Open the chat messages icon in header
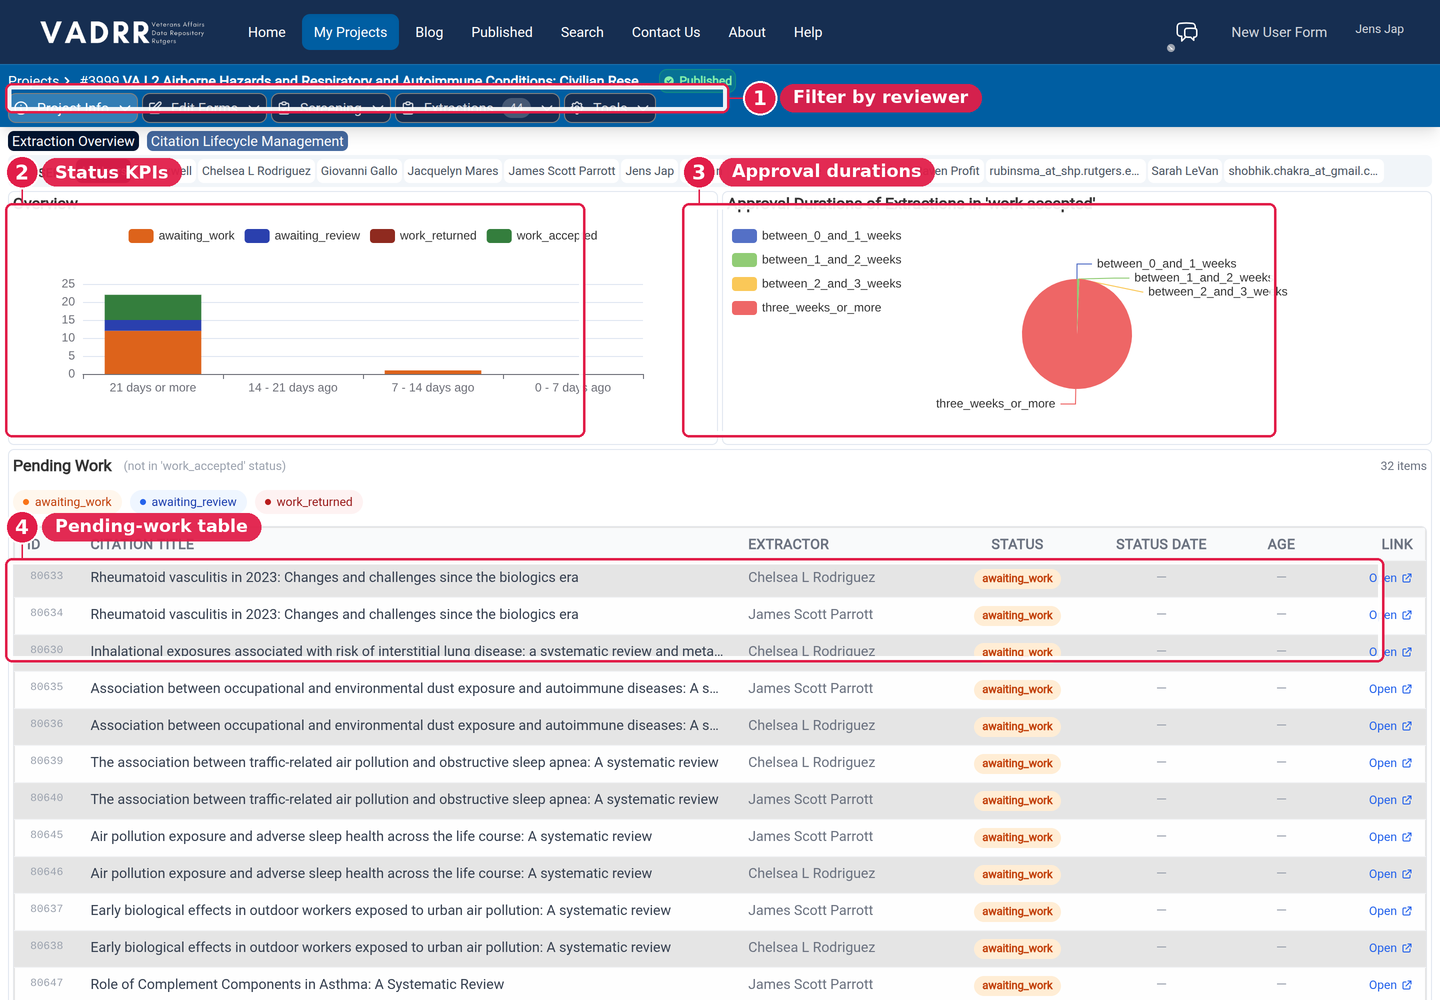1440x1000 pixels. (x=1187, y=32)
